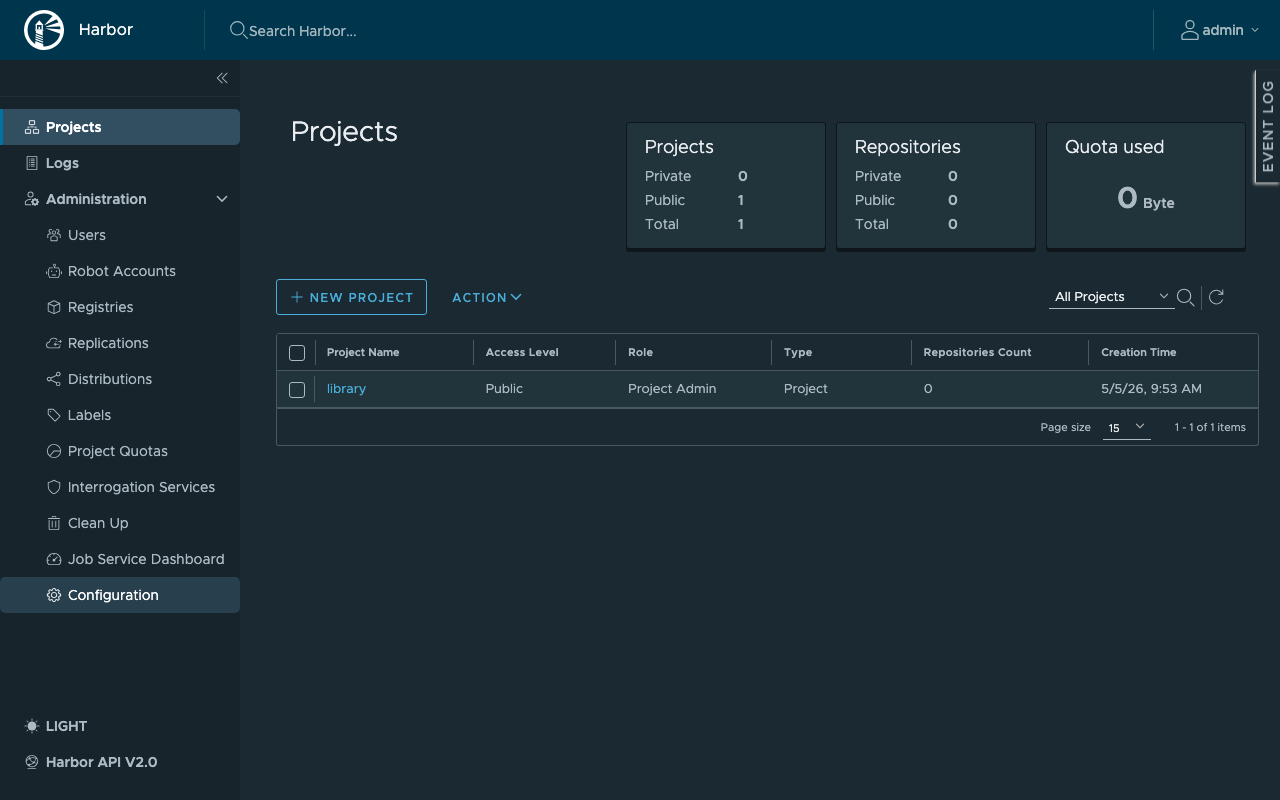This screenshot has width=1280, height=800.
Task: Click the admin user avatar icon
Action: coord(1189,30)
